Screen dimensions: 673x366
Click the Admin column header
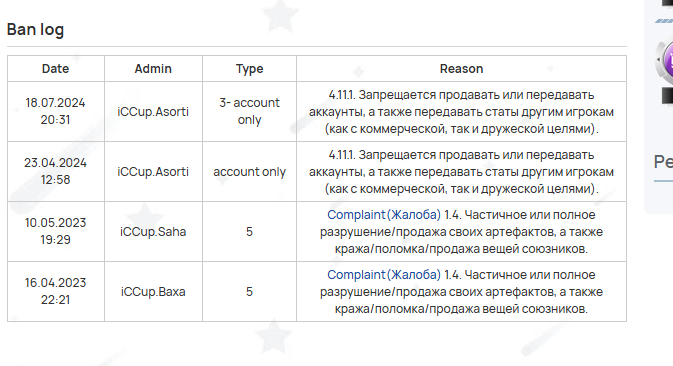(x=153, y=69)
